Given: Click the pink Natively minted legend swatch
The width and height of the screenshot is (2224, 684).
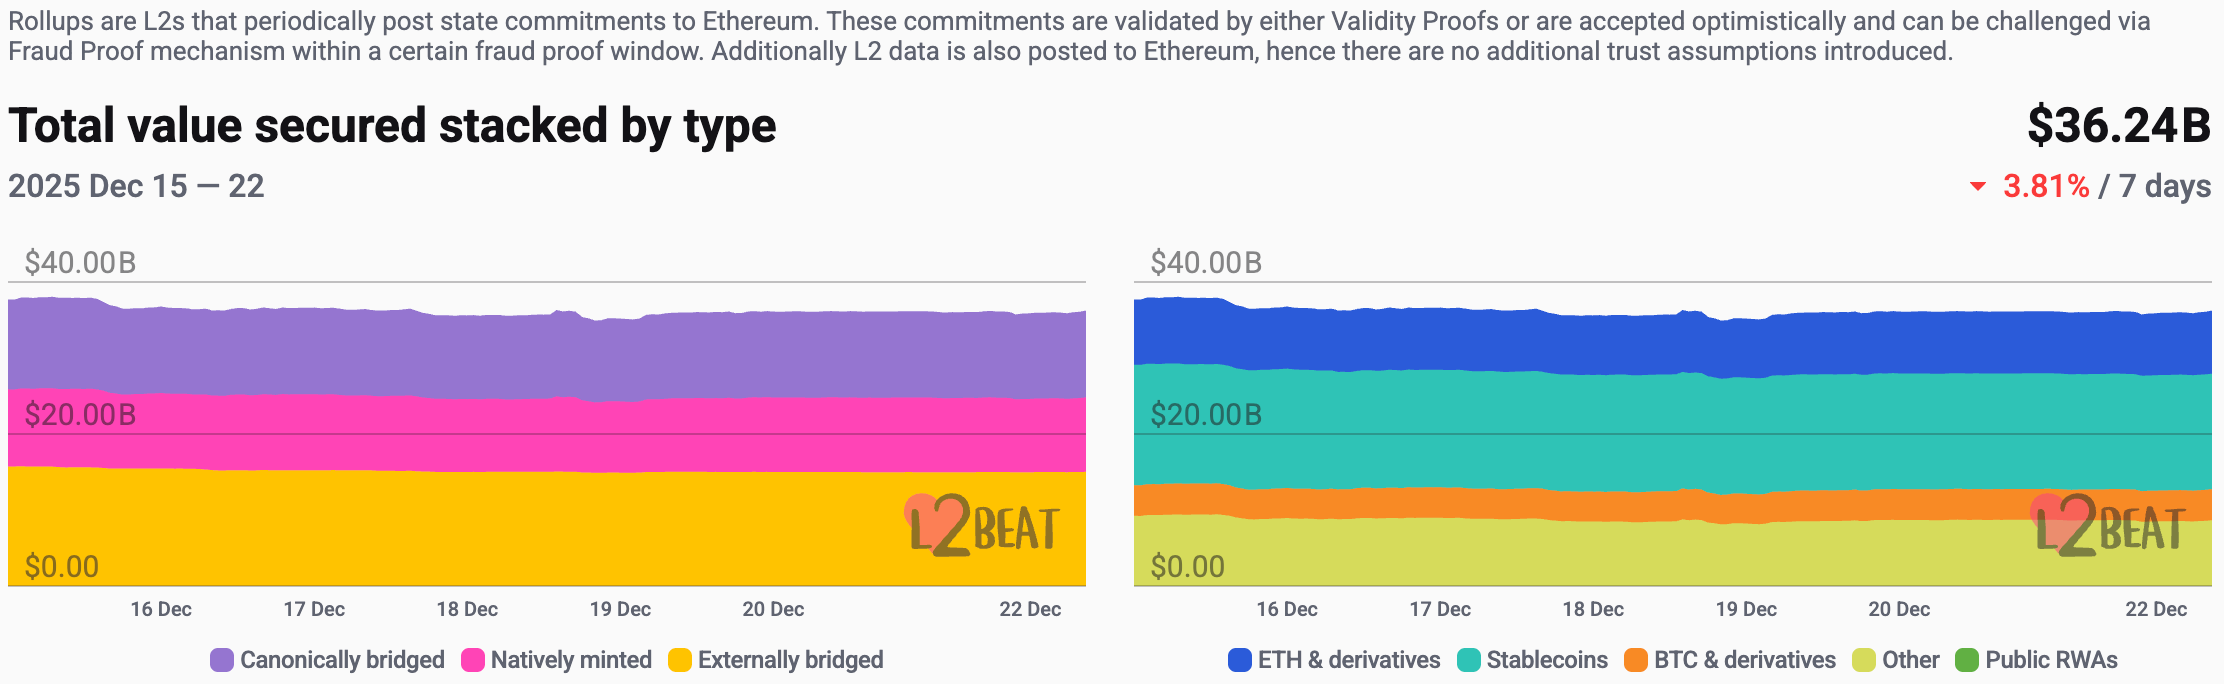Looking at the screenshot, I should click(x=473, y=660).
